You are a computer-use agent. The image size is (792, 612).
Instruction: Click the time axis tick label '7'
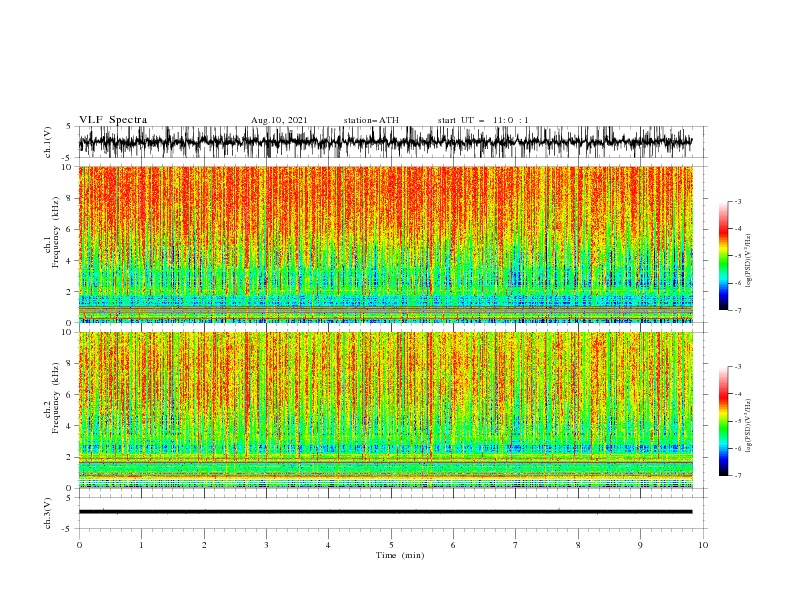coord(516,545)
